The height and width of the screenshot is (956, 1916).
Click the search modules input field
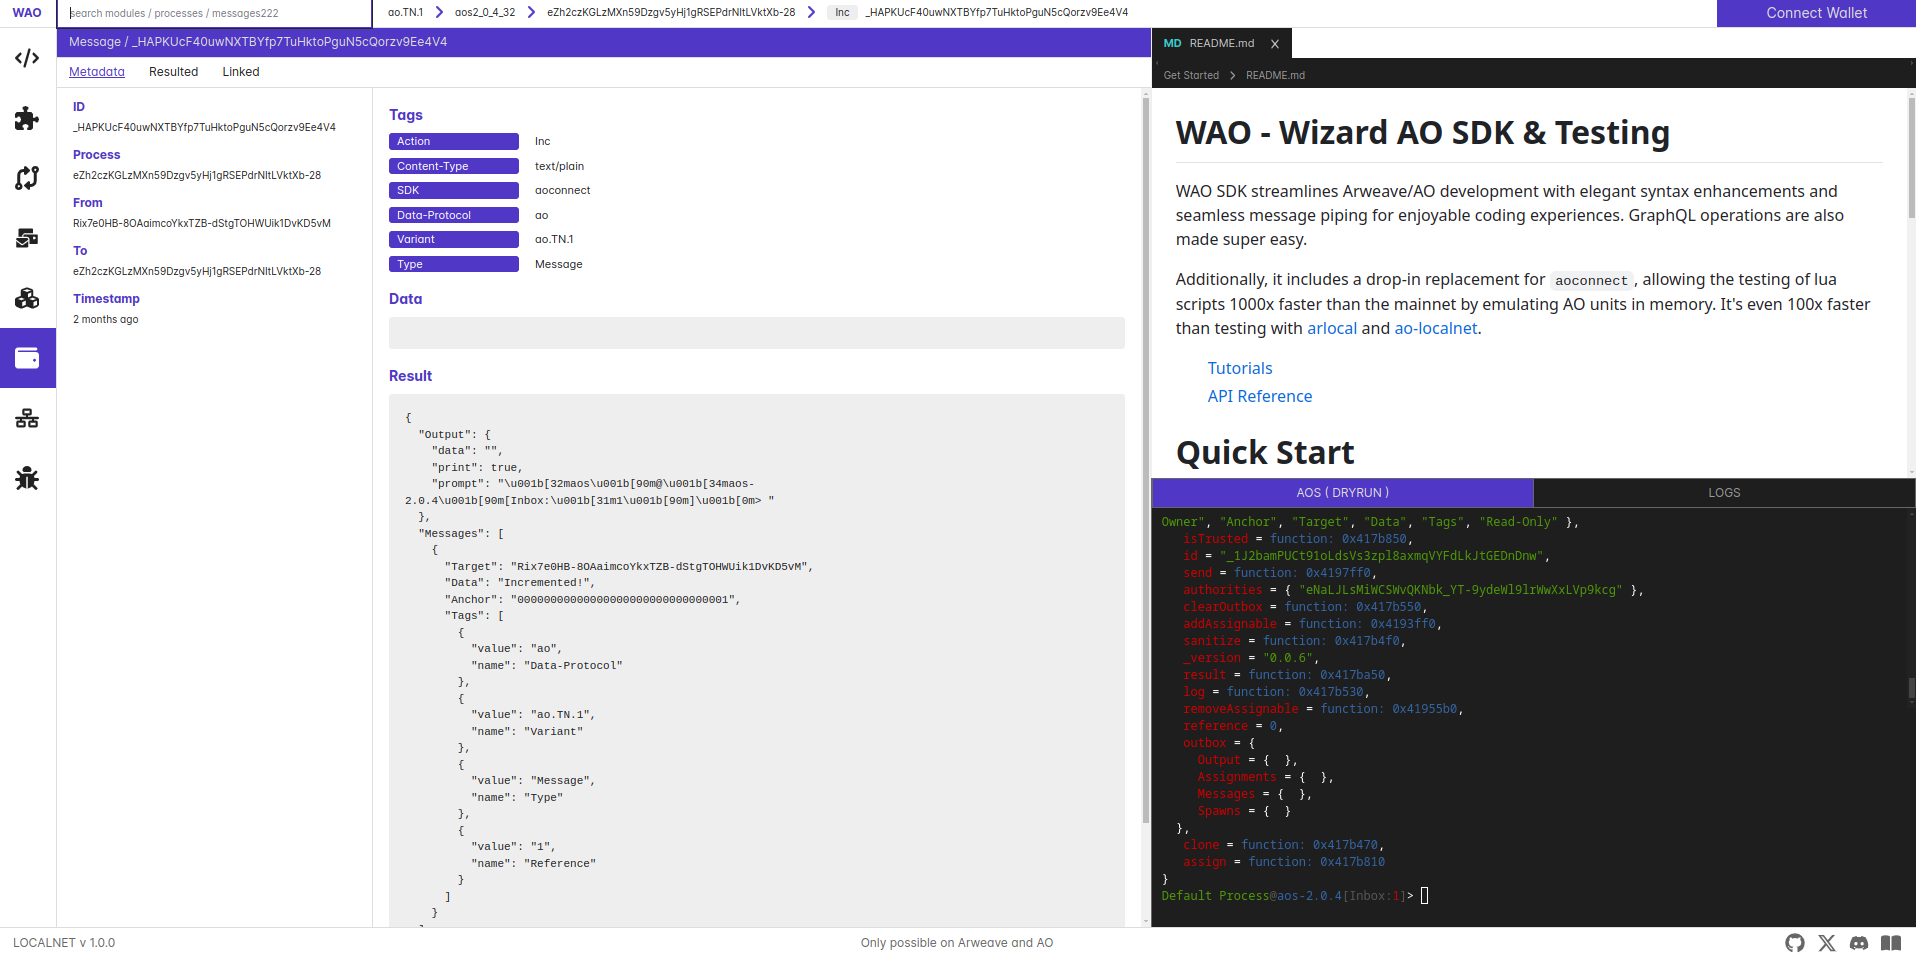(x=214, y=13)
